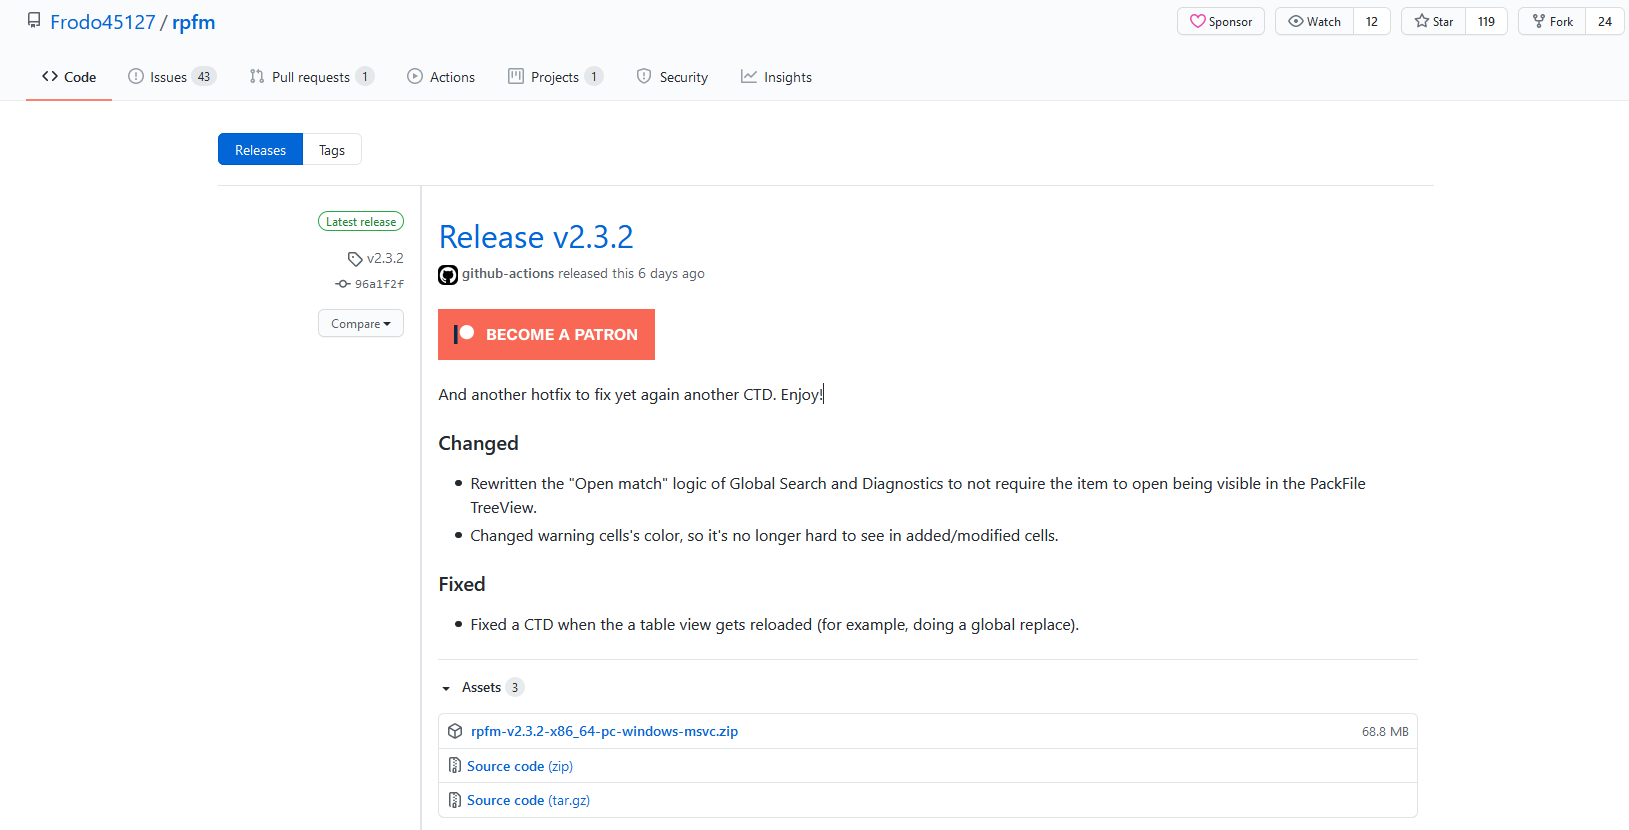Click the Latest release badge
The image size is (1629, 830).
[361, 222]
